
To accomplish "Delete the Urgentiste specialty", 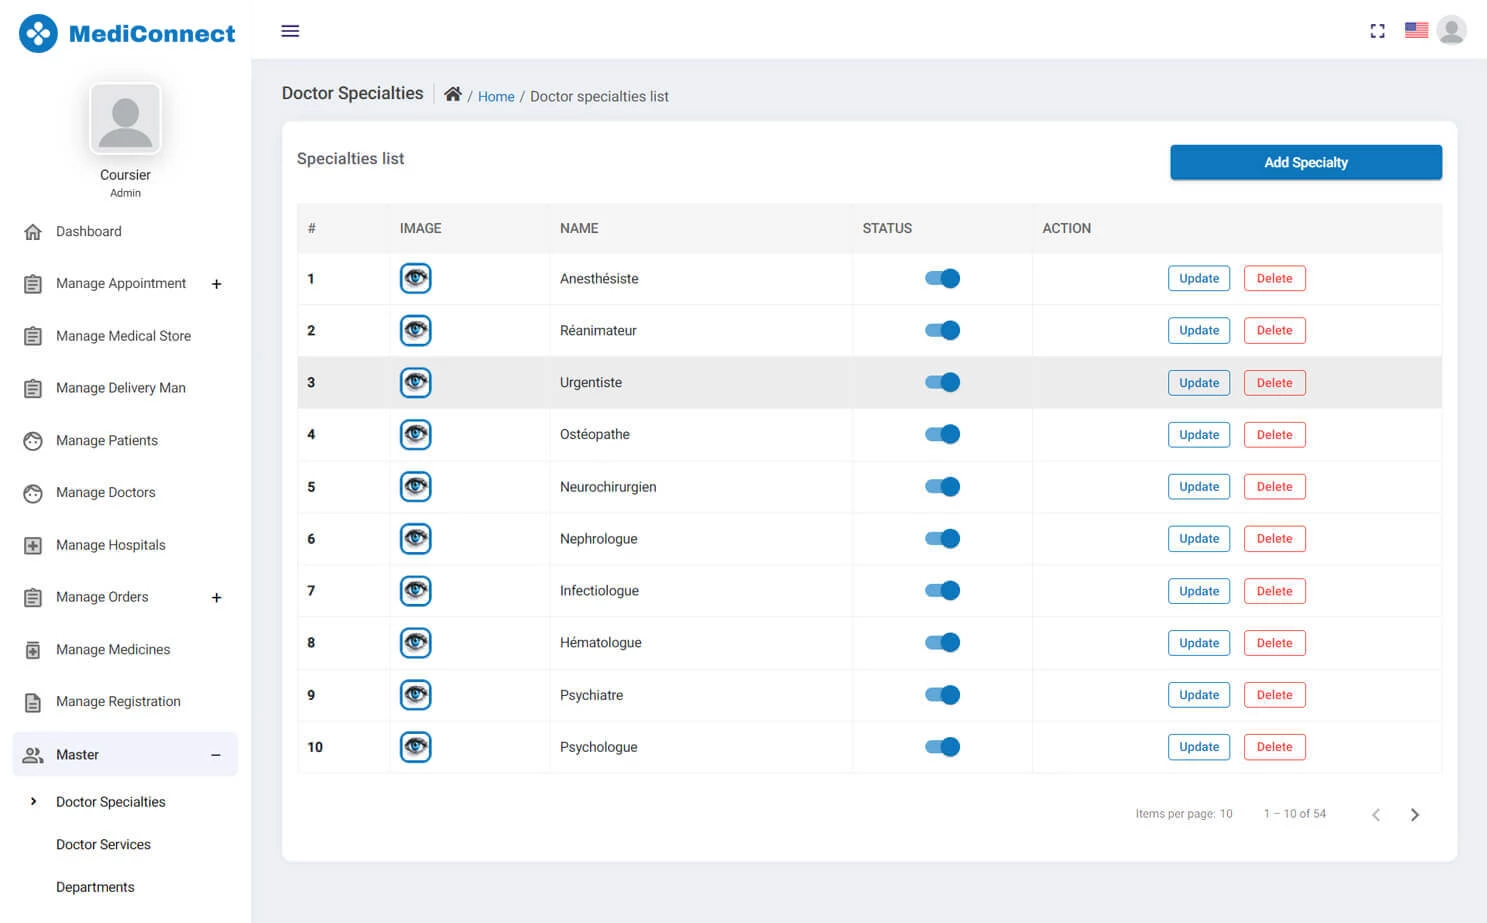I will (x=1274, y=383).
